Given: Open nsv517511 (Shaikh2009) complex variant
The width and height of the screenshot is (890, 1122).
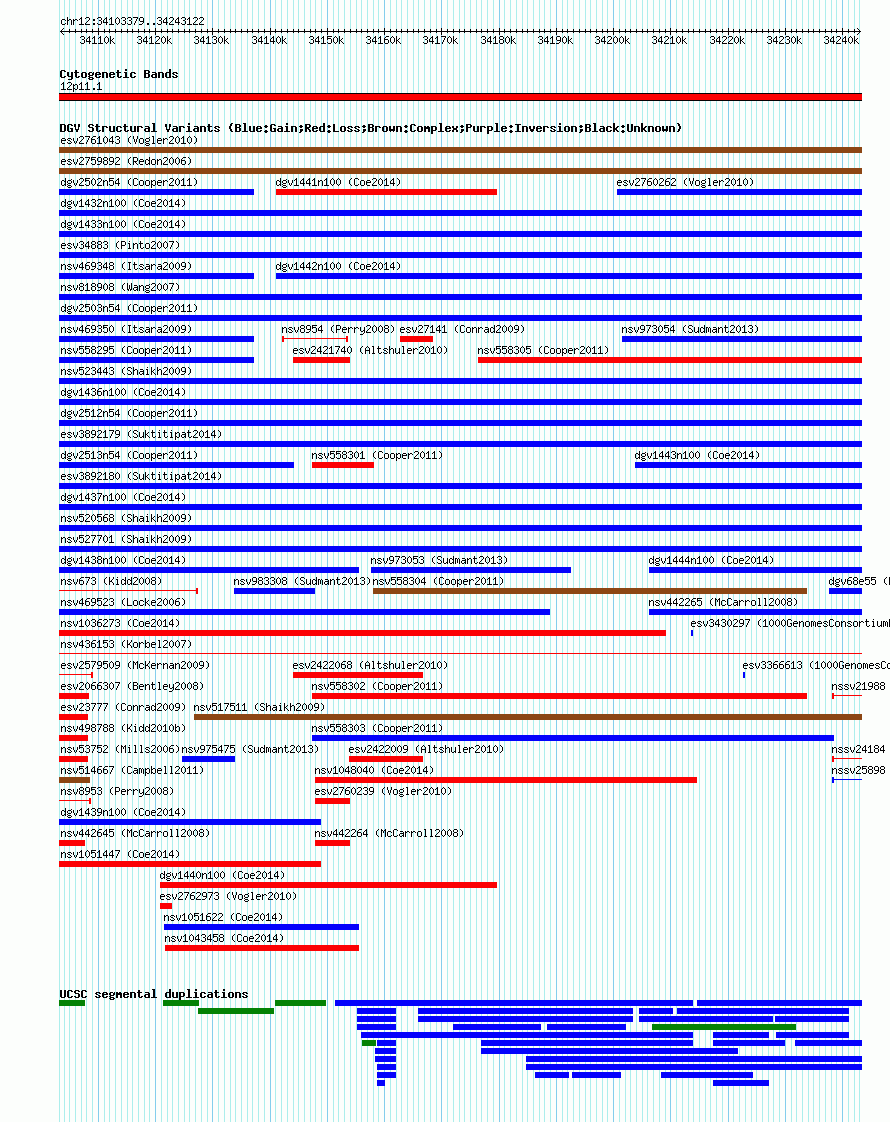Looking at the screenshot, I should pos(528,717).
